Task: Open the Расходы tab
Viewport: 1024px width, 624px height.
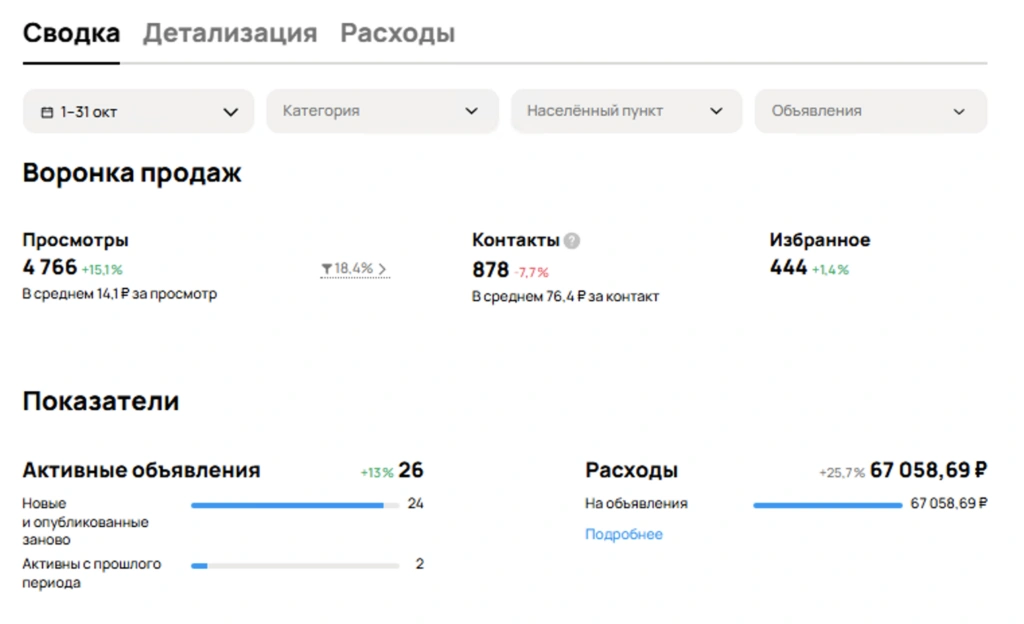Action: 397,33
